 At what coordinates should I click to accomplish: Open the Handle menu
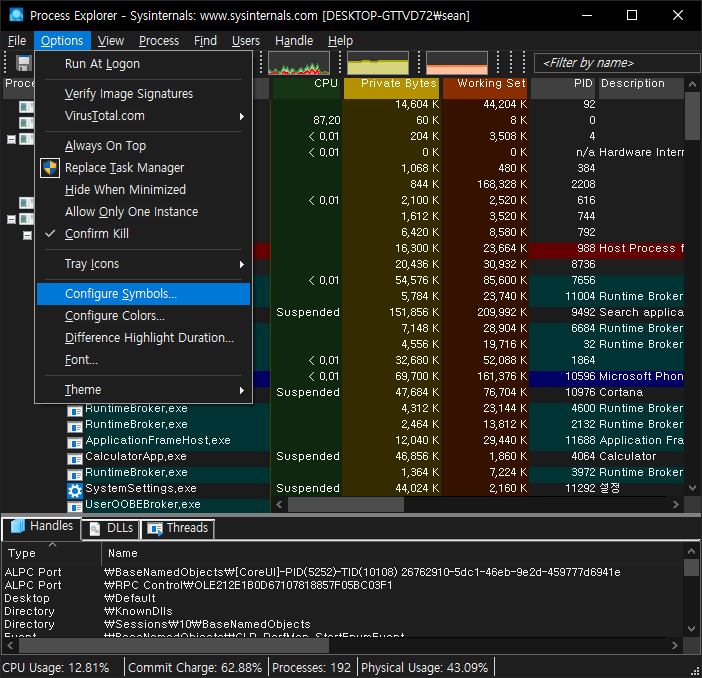pyautogui.click(x=294, y=41)
